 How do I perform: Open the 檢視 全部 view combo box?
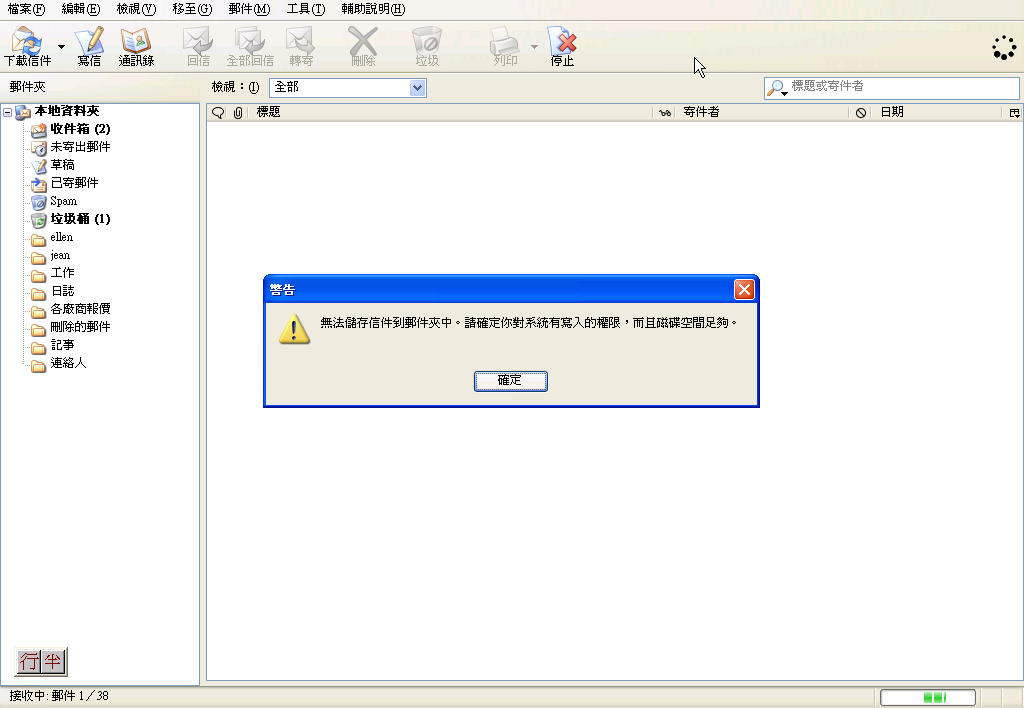point(347,88)
